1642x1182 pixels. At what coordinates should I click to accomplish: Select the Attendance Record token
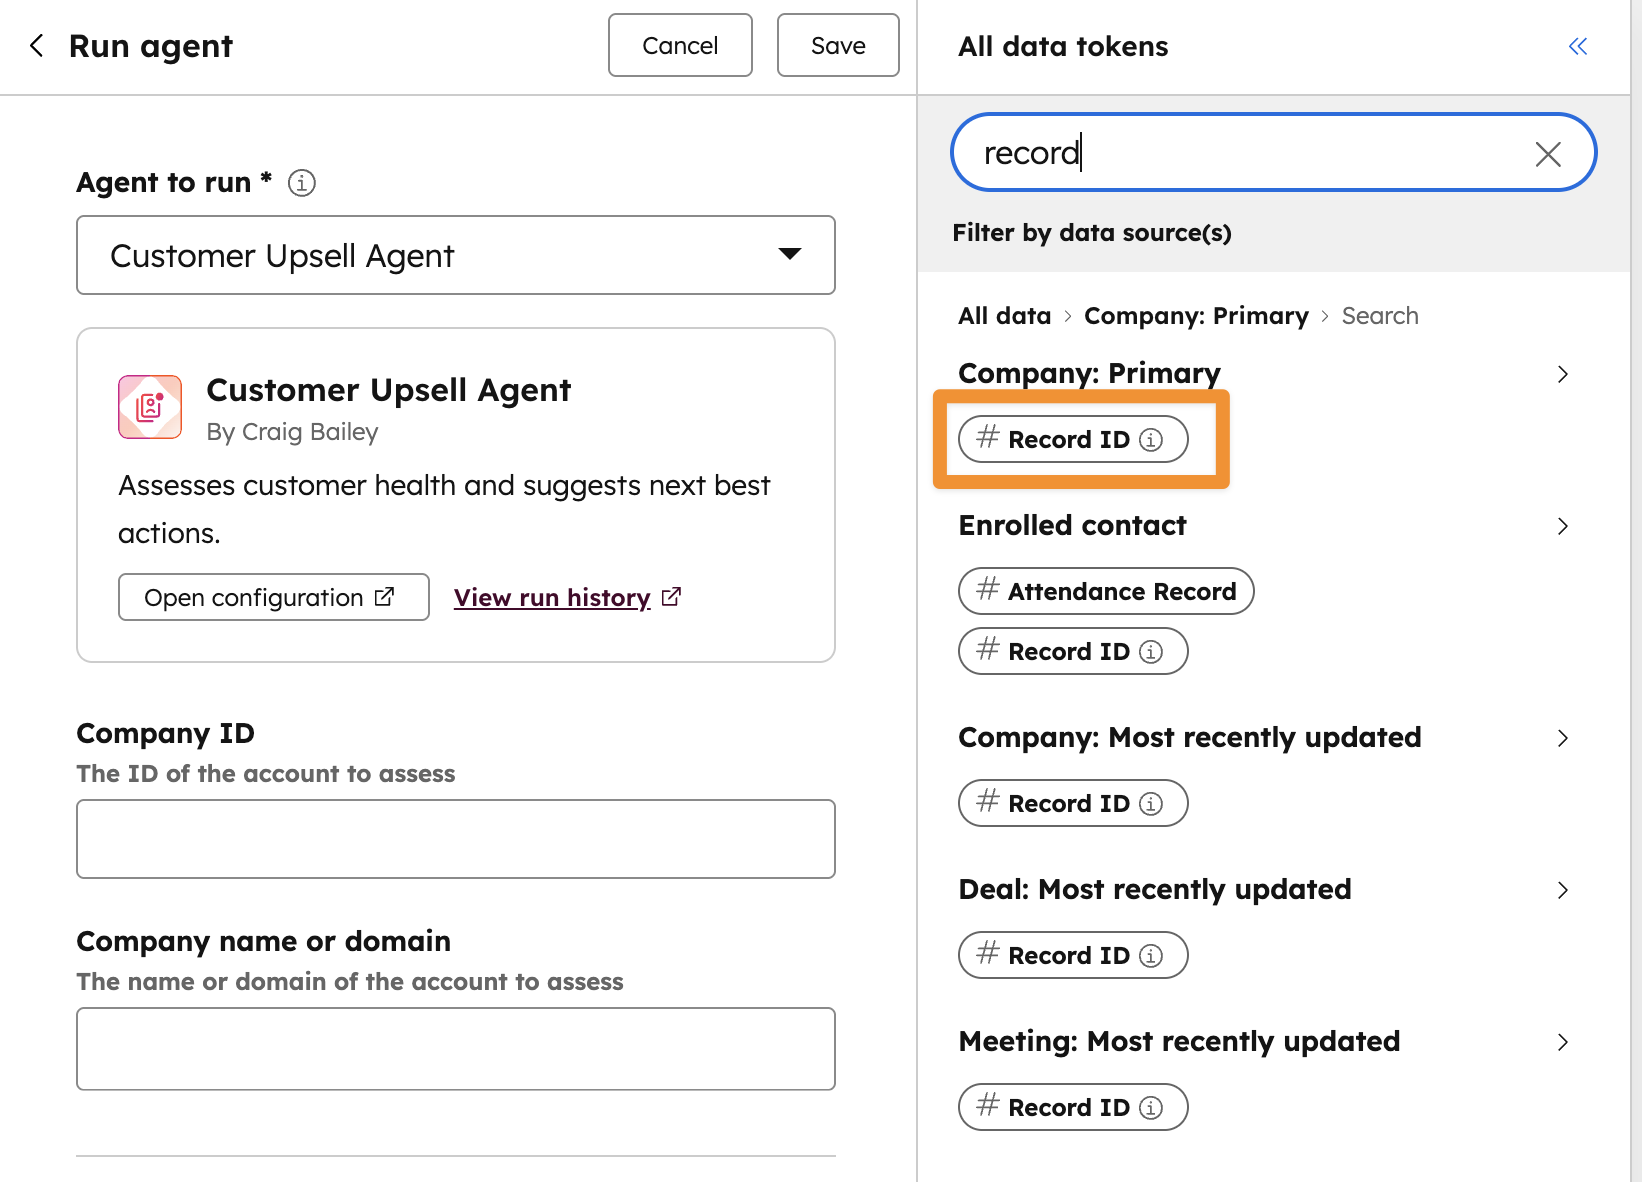point(1105,591)
